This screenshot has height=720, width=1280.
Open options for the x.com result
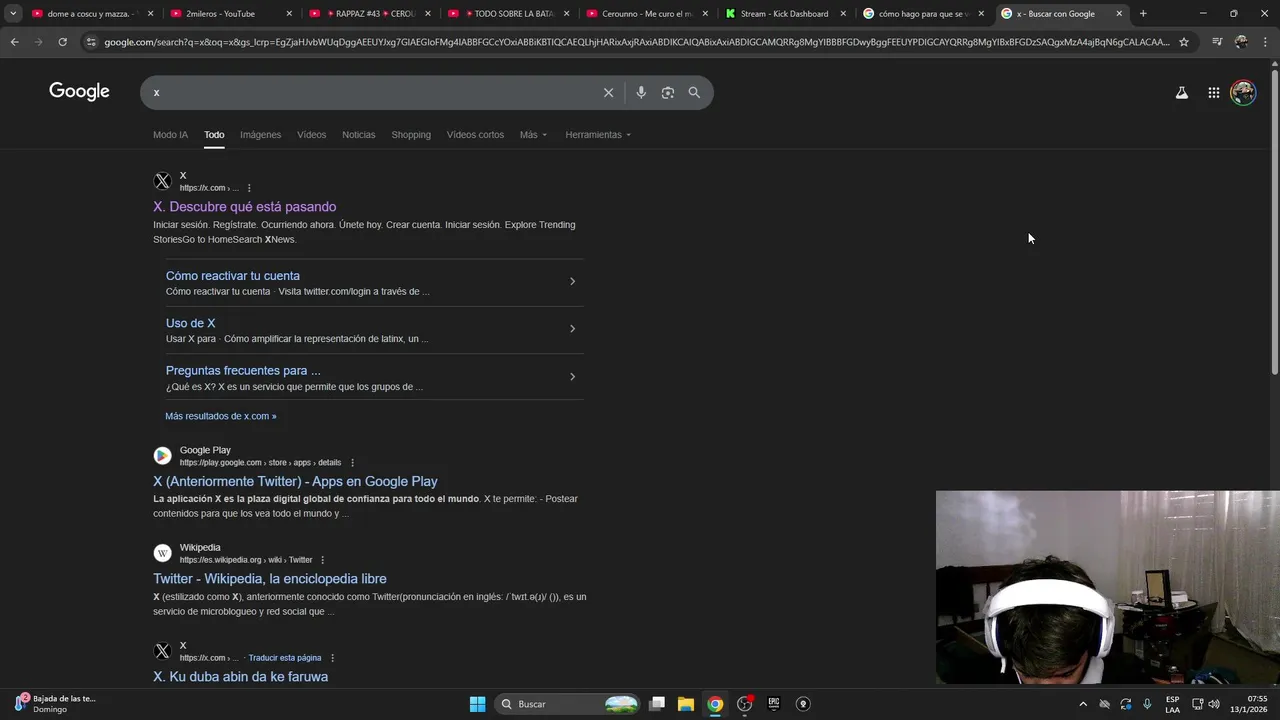[x=249, y=188]
